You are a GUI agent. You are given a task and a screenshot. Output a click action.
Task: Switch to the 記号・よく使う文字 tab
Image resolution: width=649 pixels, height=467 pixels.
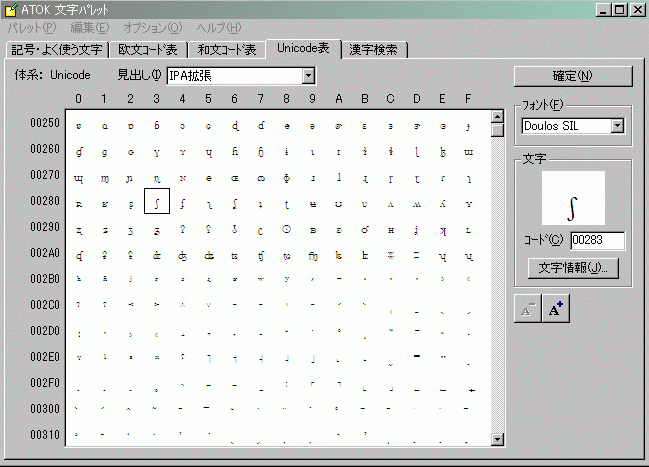57,50
